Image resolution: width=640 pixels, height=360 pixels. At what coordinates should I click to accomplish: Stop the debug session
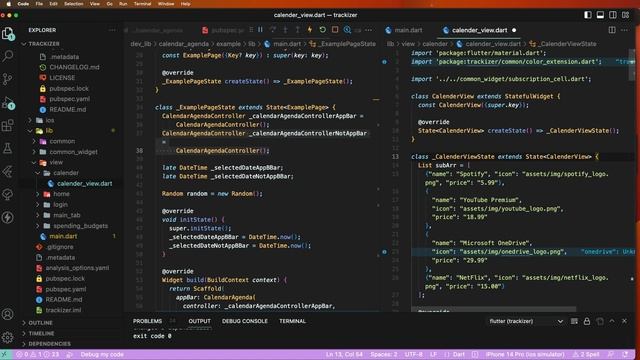point(335,30)
